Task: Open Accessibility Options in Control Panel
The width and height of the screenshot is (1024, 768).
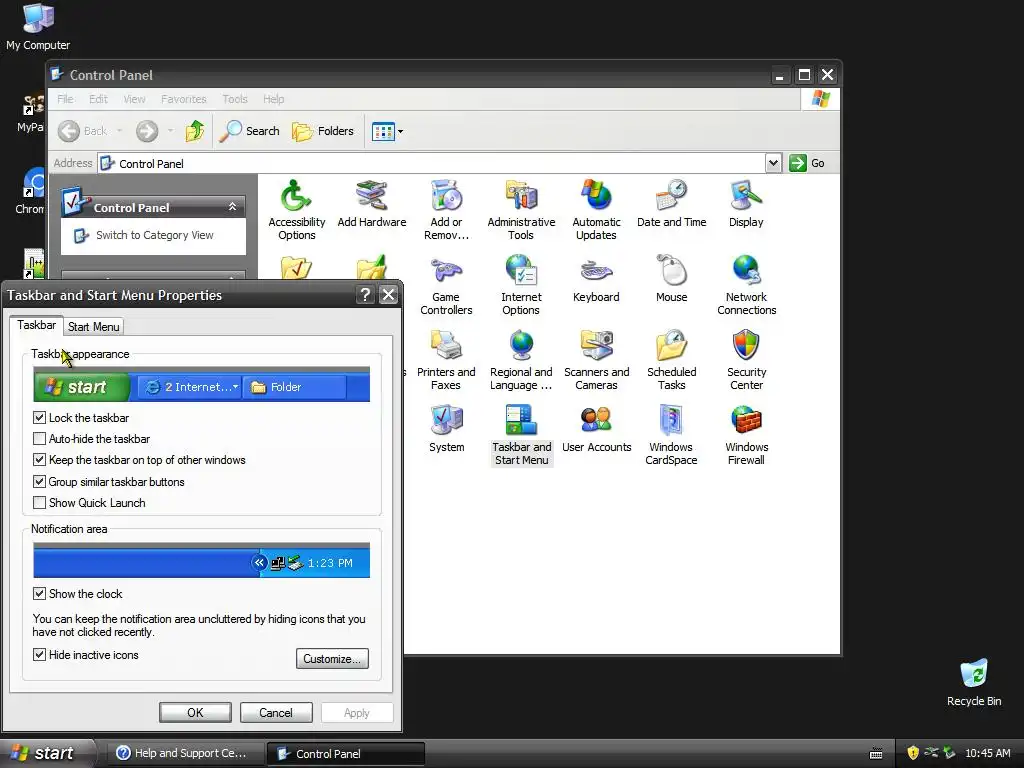Action: (296, 210)
